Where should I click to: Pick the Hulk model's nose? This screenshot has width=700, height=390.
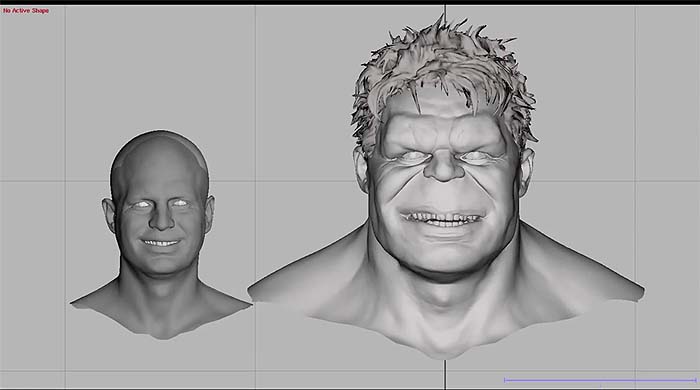444,166
